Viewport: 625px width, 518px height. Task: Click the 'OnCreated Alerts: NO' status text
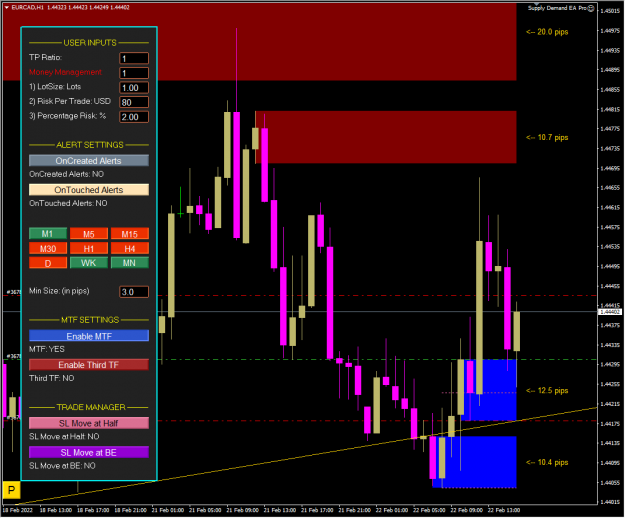pyautogui.click(x=67, y=174)
